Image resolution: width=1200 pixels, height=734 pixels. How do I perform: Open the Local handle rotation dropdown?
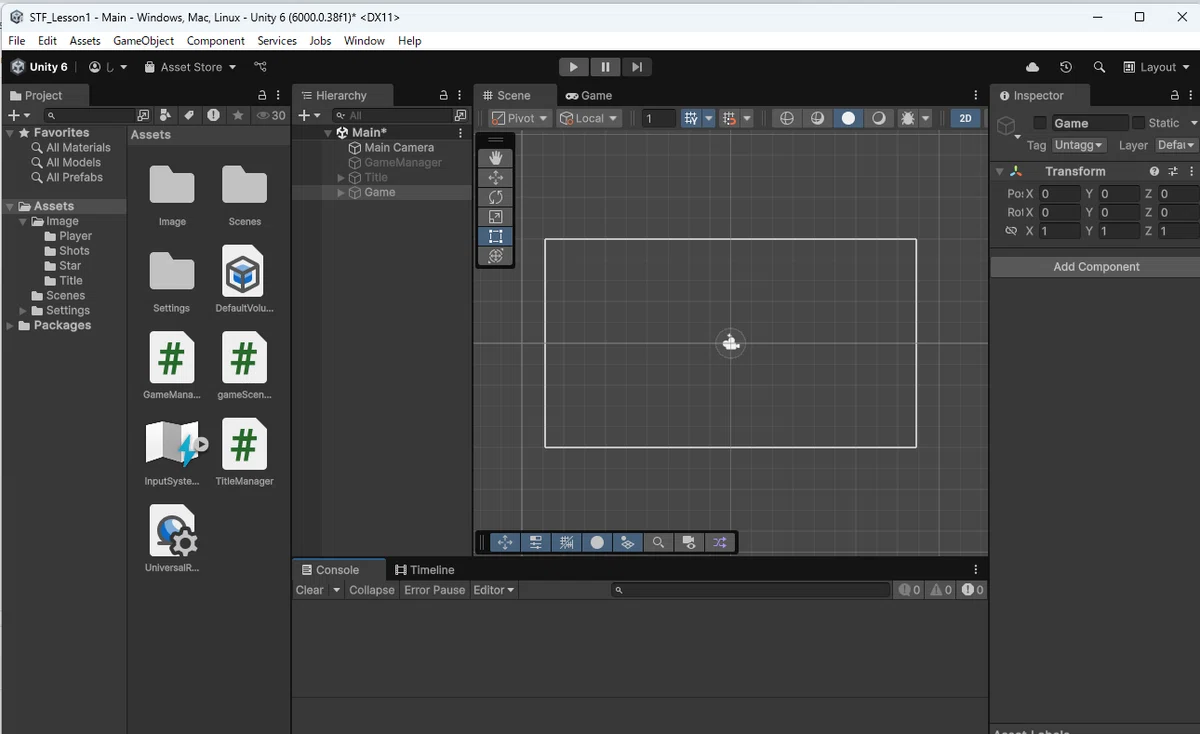589,118
